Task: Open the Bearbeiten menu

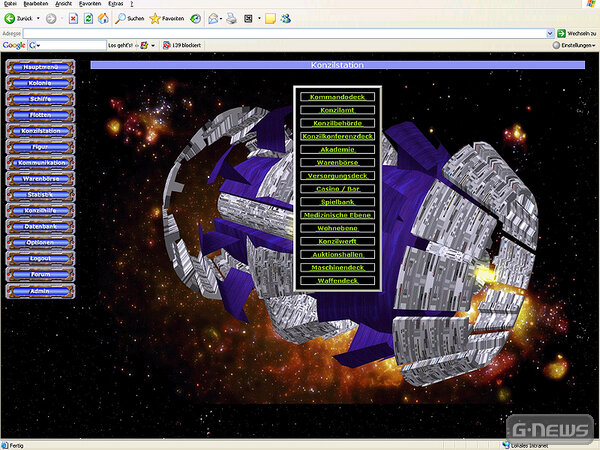Action: point(36,3)
